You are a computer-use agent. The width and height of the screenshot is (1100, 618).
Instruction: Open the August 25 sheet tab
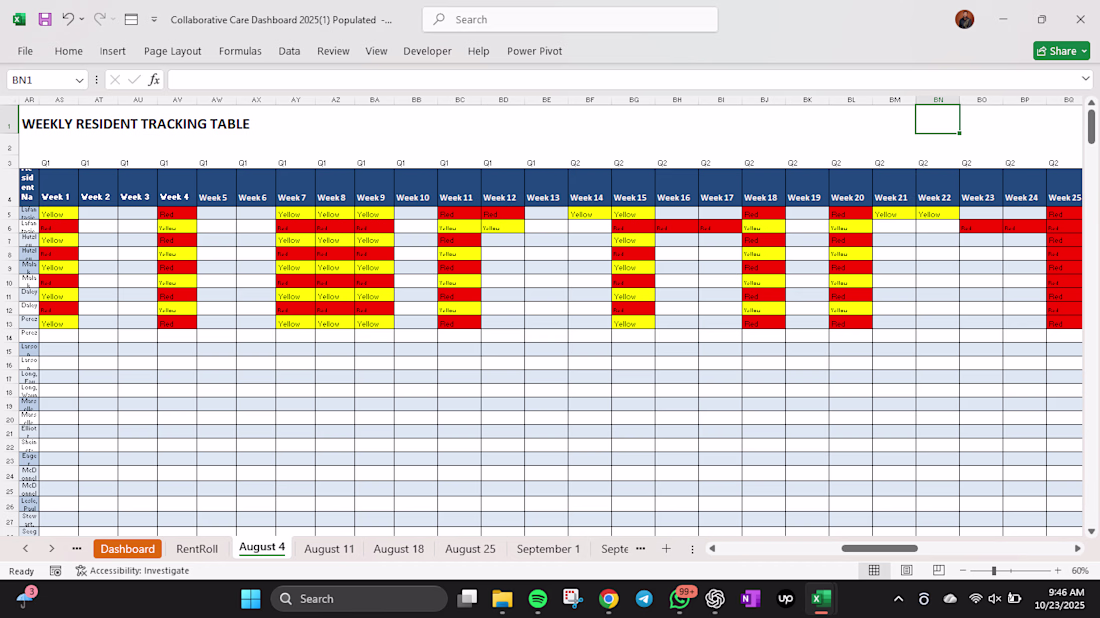coord(470,549)
